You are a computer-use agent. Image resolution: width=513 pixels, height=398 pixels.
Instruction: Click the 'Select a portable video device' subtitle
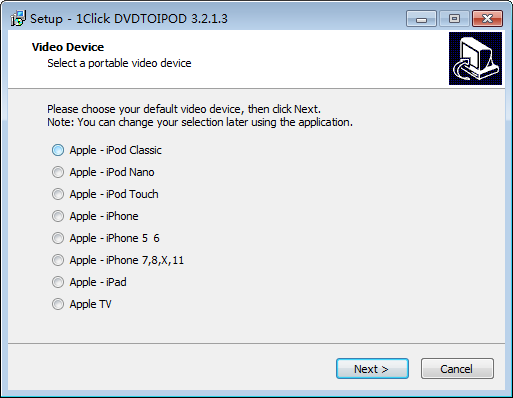(x=119, y=63)
